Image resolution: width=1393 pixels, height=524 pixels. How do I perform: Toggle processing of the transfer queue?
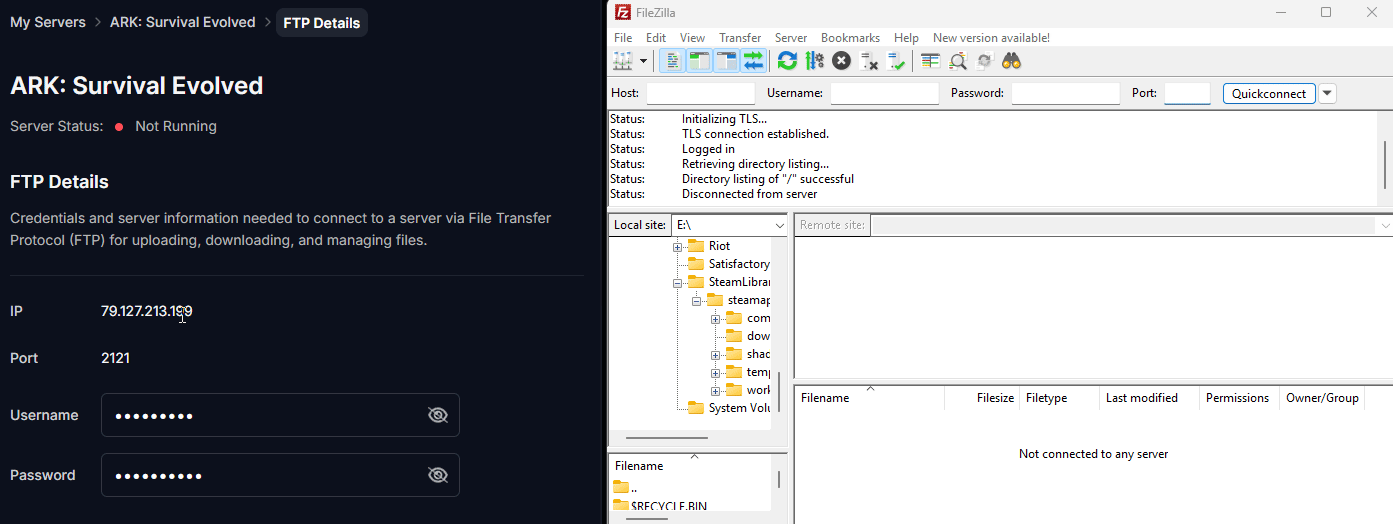(814, 61)
